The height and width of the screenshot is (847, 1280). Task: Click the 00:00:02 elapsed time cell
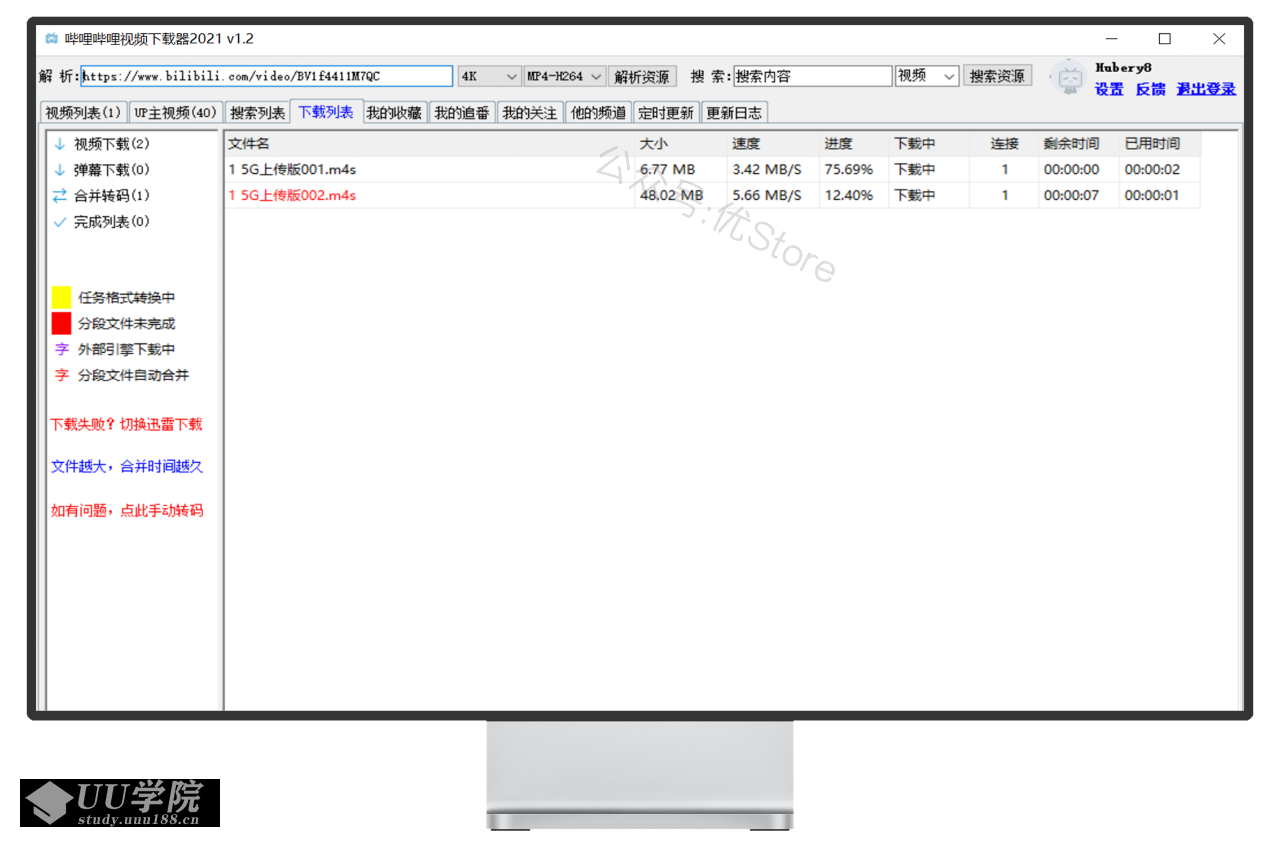1152,170
